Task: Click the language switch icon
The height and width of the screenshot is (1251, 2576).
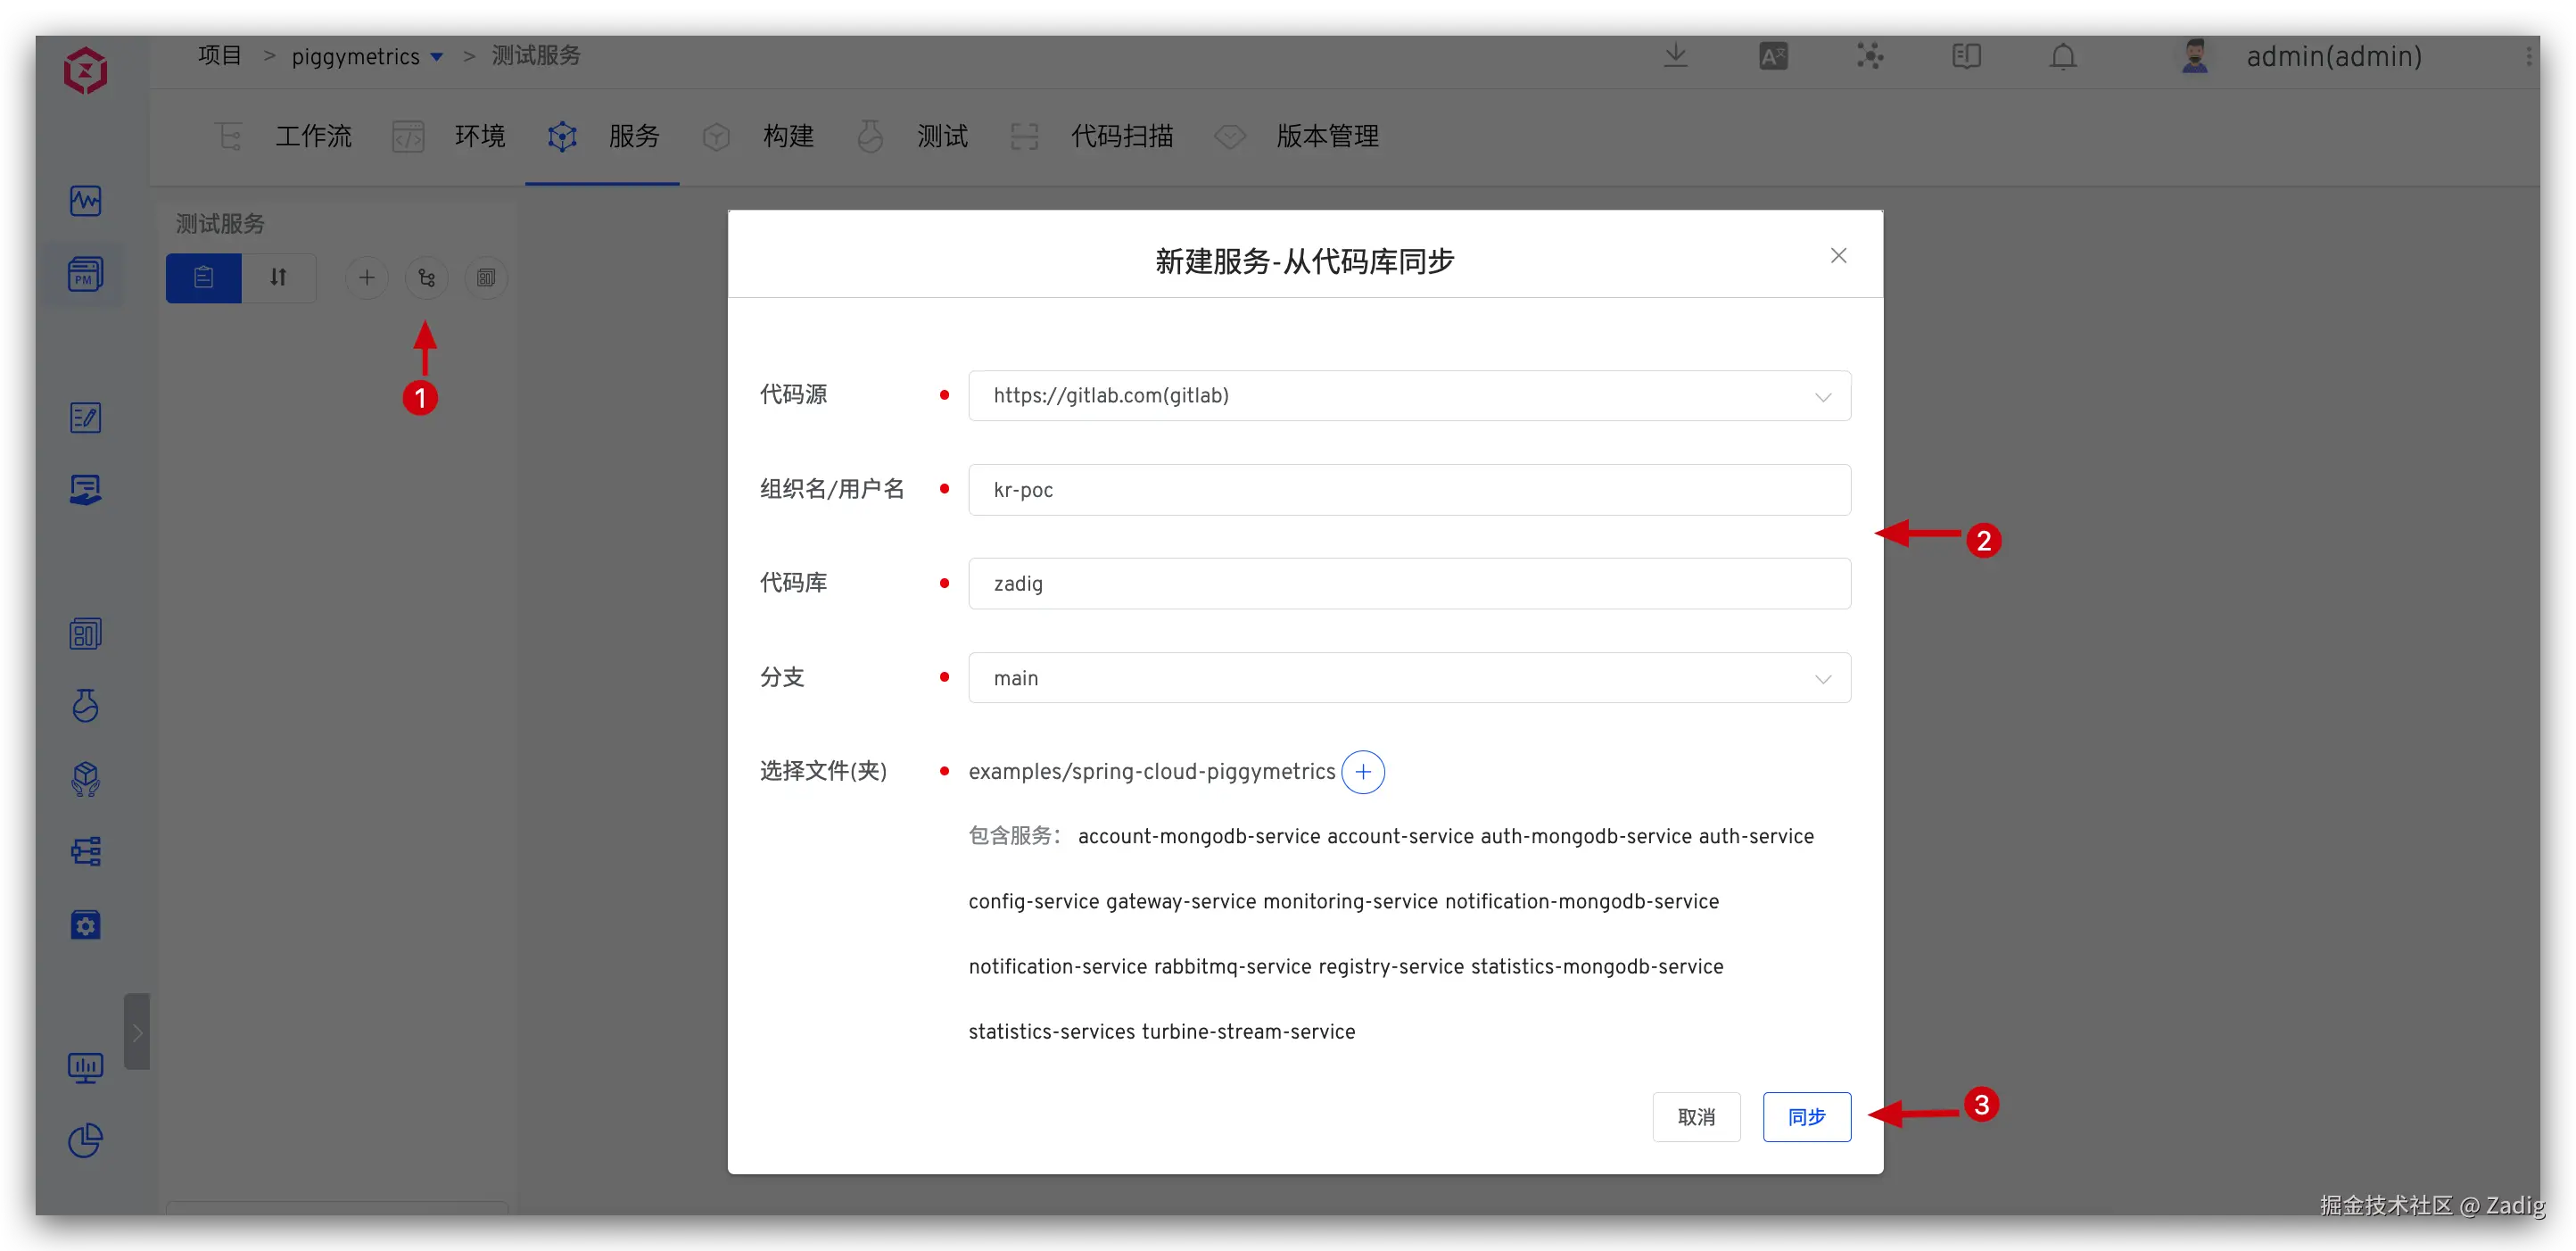Action: point(1773,57)
